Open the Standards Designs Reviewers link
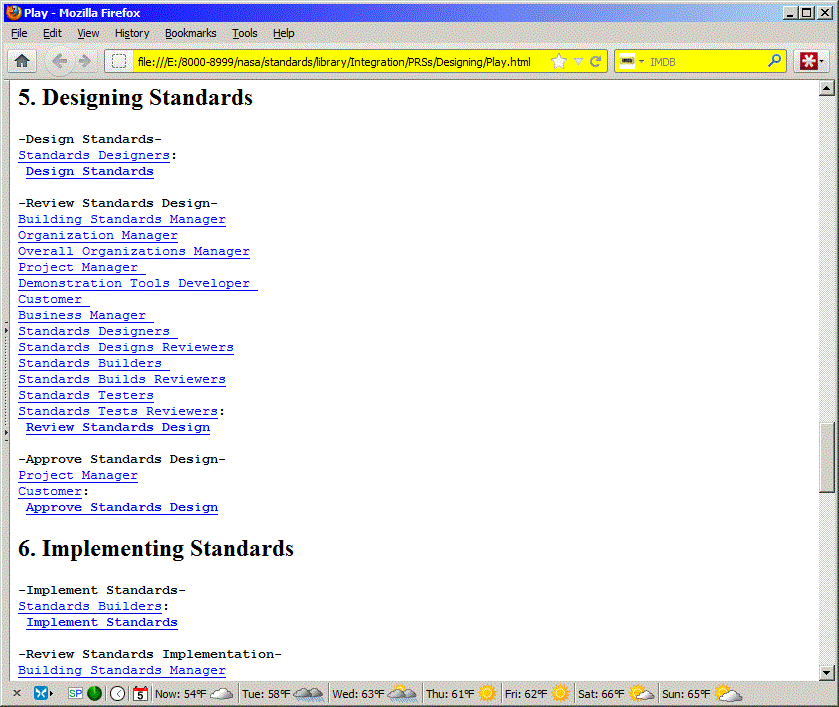The height and width of the screenshot is (707, 839). click(126, 347)
